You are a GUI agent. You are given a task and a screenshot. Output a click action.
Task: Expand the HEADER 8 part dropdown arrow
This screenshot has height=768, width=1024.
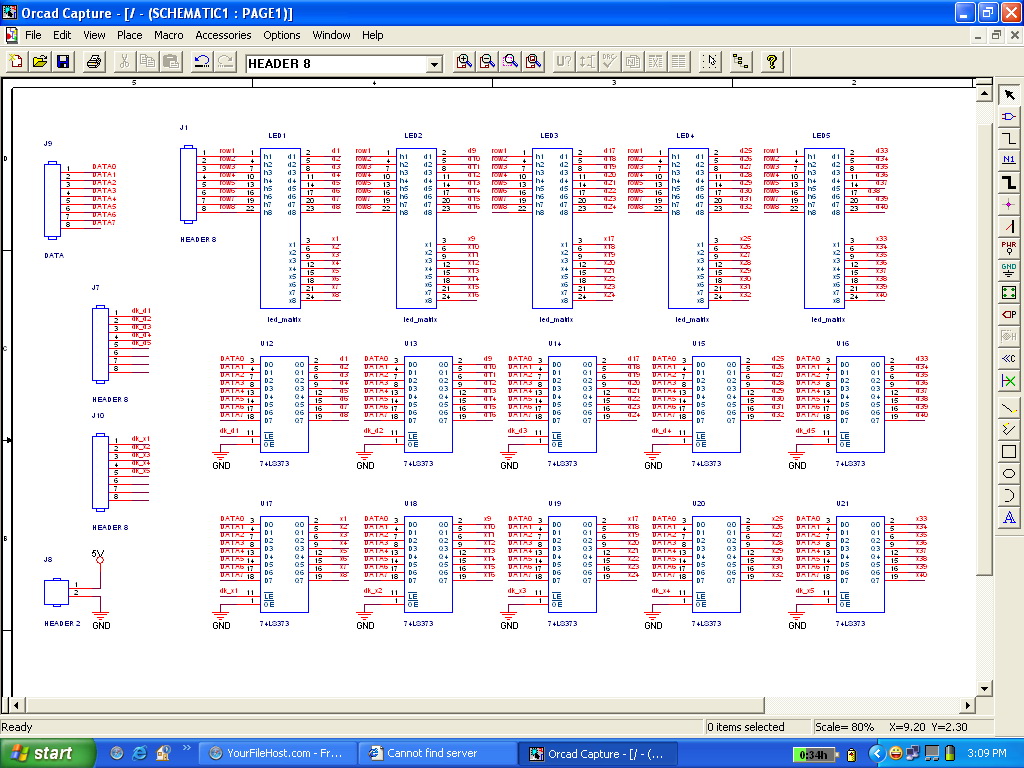pos(435,64)
